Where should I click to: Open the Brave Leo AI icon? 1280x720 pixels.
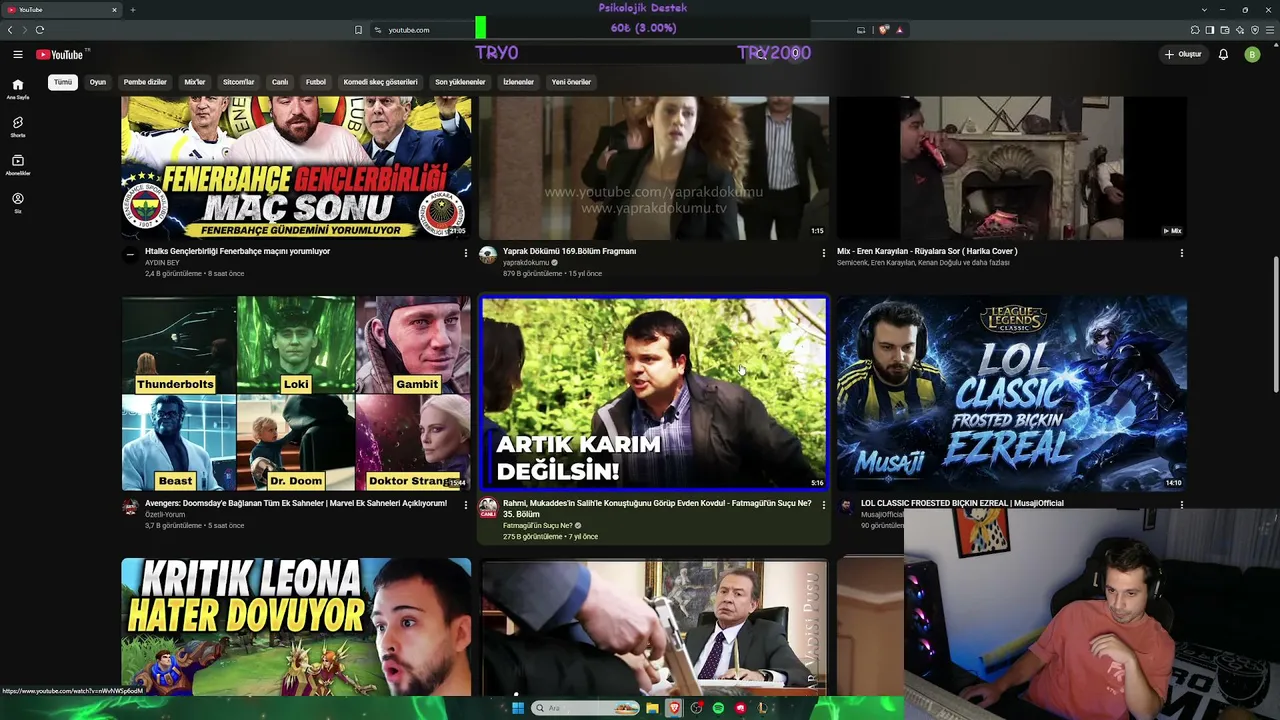[1240, 30]
